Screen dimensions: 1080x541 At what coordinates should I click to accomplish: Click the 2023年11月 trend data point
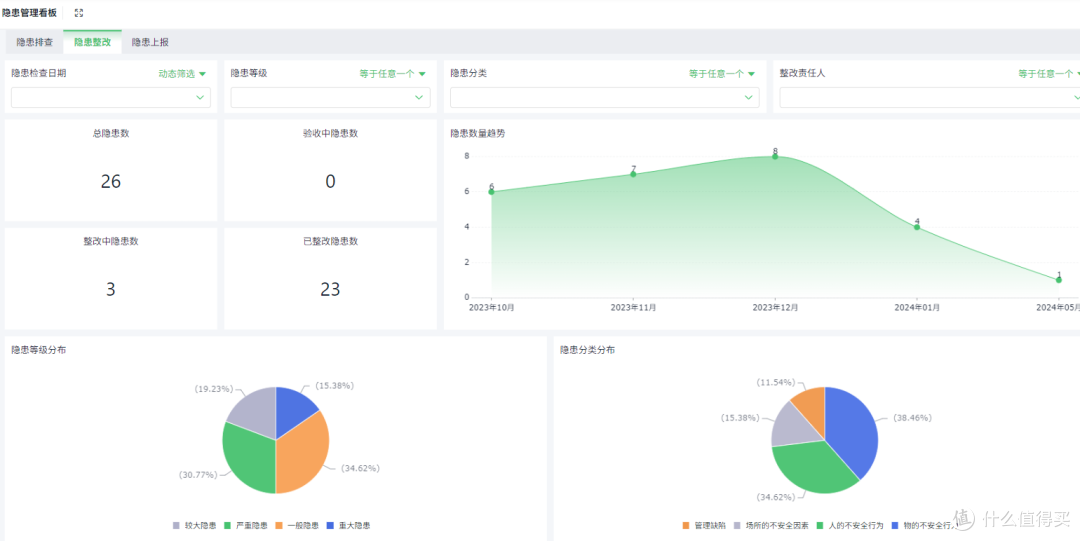tap(633, 174)
